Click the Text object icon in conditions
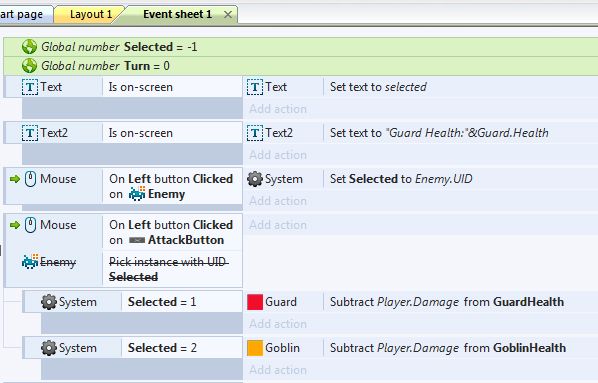Viewport: 598px width, 383px height. [30, 87]
